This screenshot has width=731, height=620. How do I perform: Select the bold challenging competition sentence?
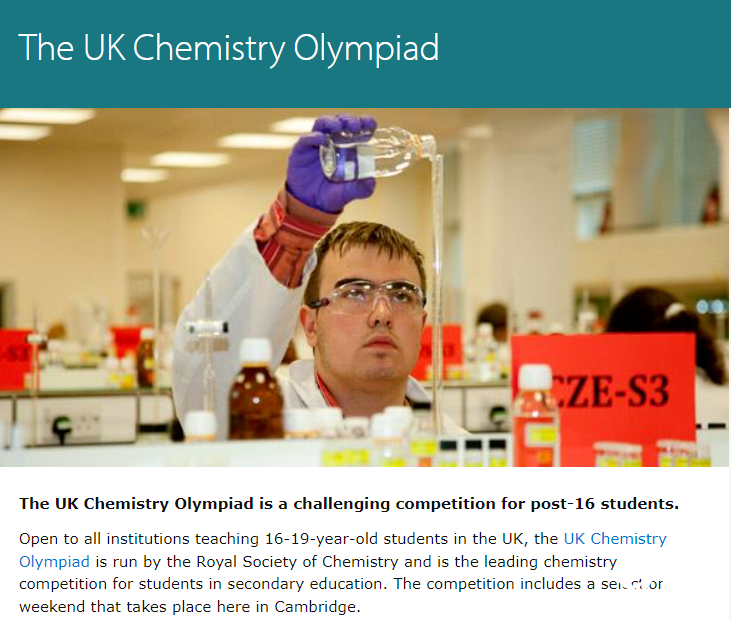pos(349,503)
